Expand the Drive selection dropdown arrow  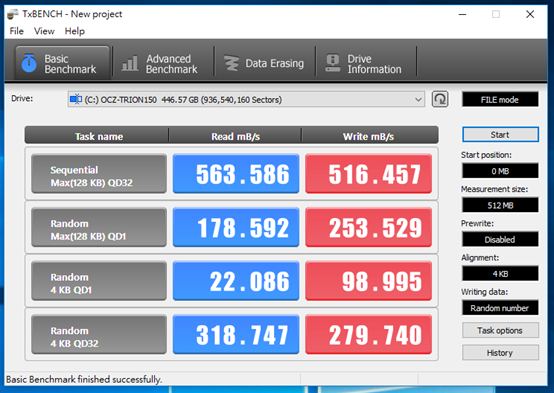pos(418,100)
